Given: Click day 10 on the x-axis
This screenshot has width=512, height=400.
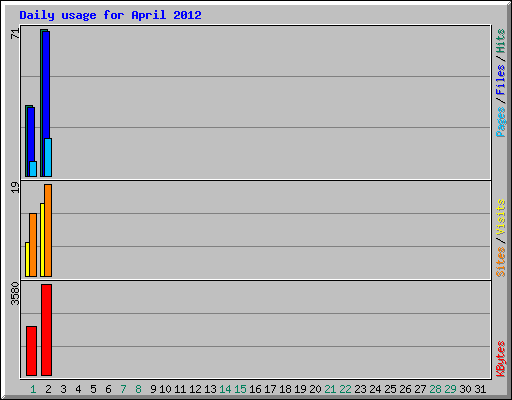Looking at the screenshot, I should click(x=165, y=389).
